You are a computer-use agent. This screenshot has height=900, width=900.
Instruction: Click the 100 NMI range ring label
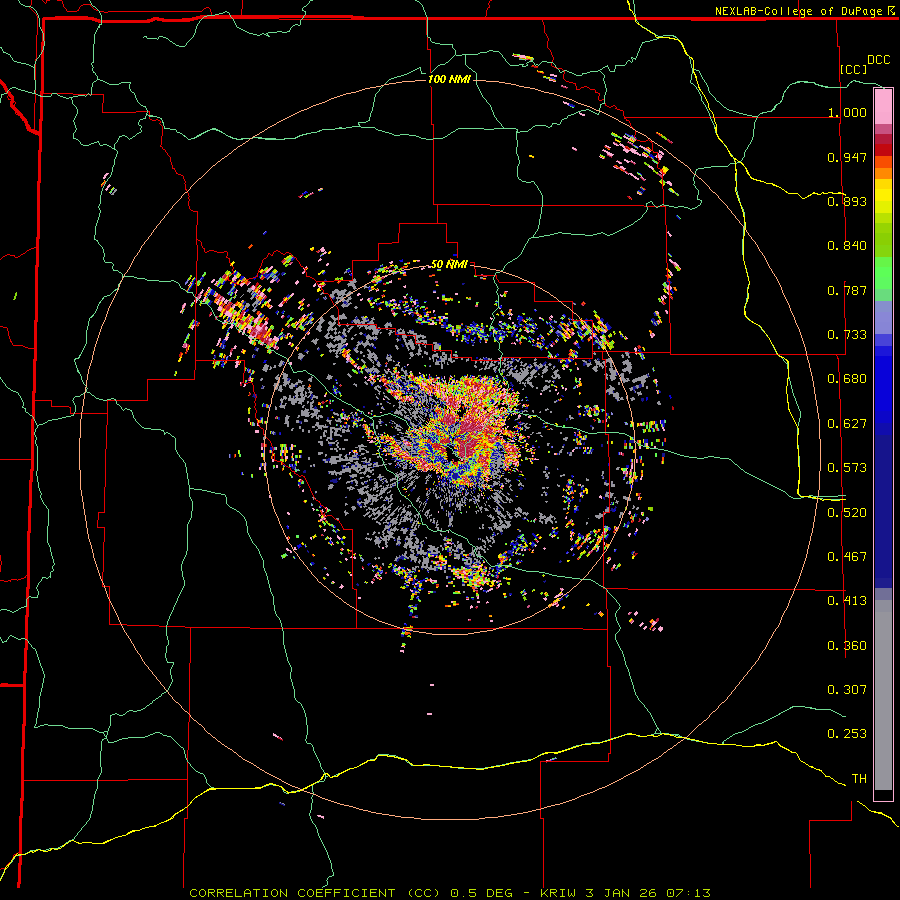tap(449, 79)
